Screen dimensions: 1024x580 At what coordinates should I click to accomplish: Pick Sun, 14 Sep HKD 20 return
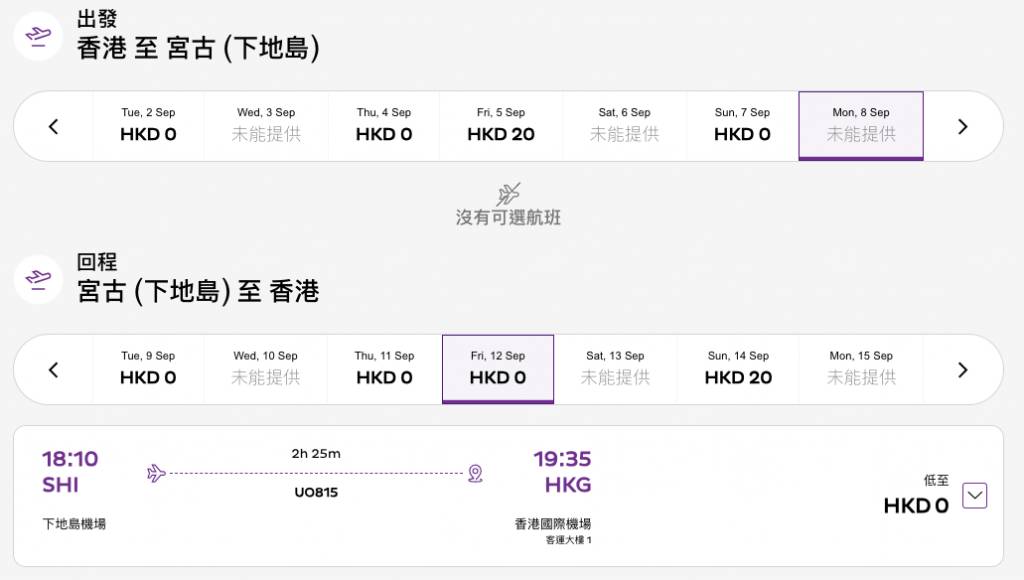tap(738, 369)
